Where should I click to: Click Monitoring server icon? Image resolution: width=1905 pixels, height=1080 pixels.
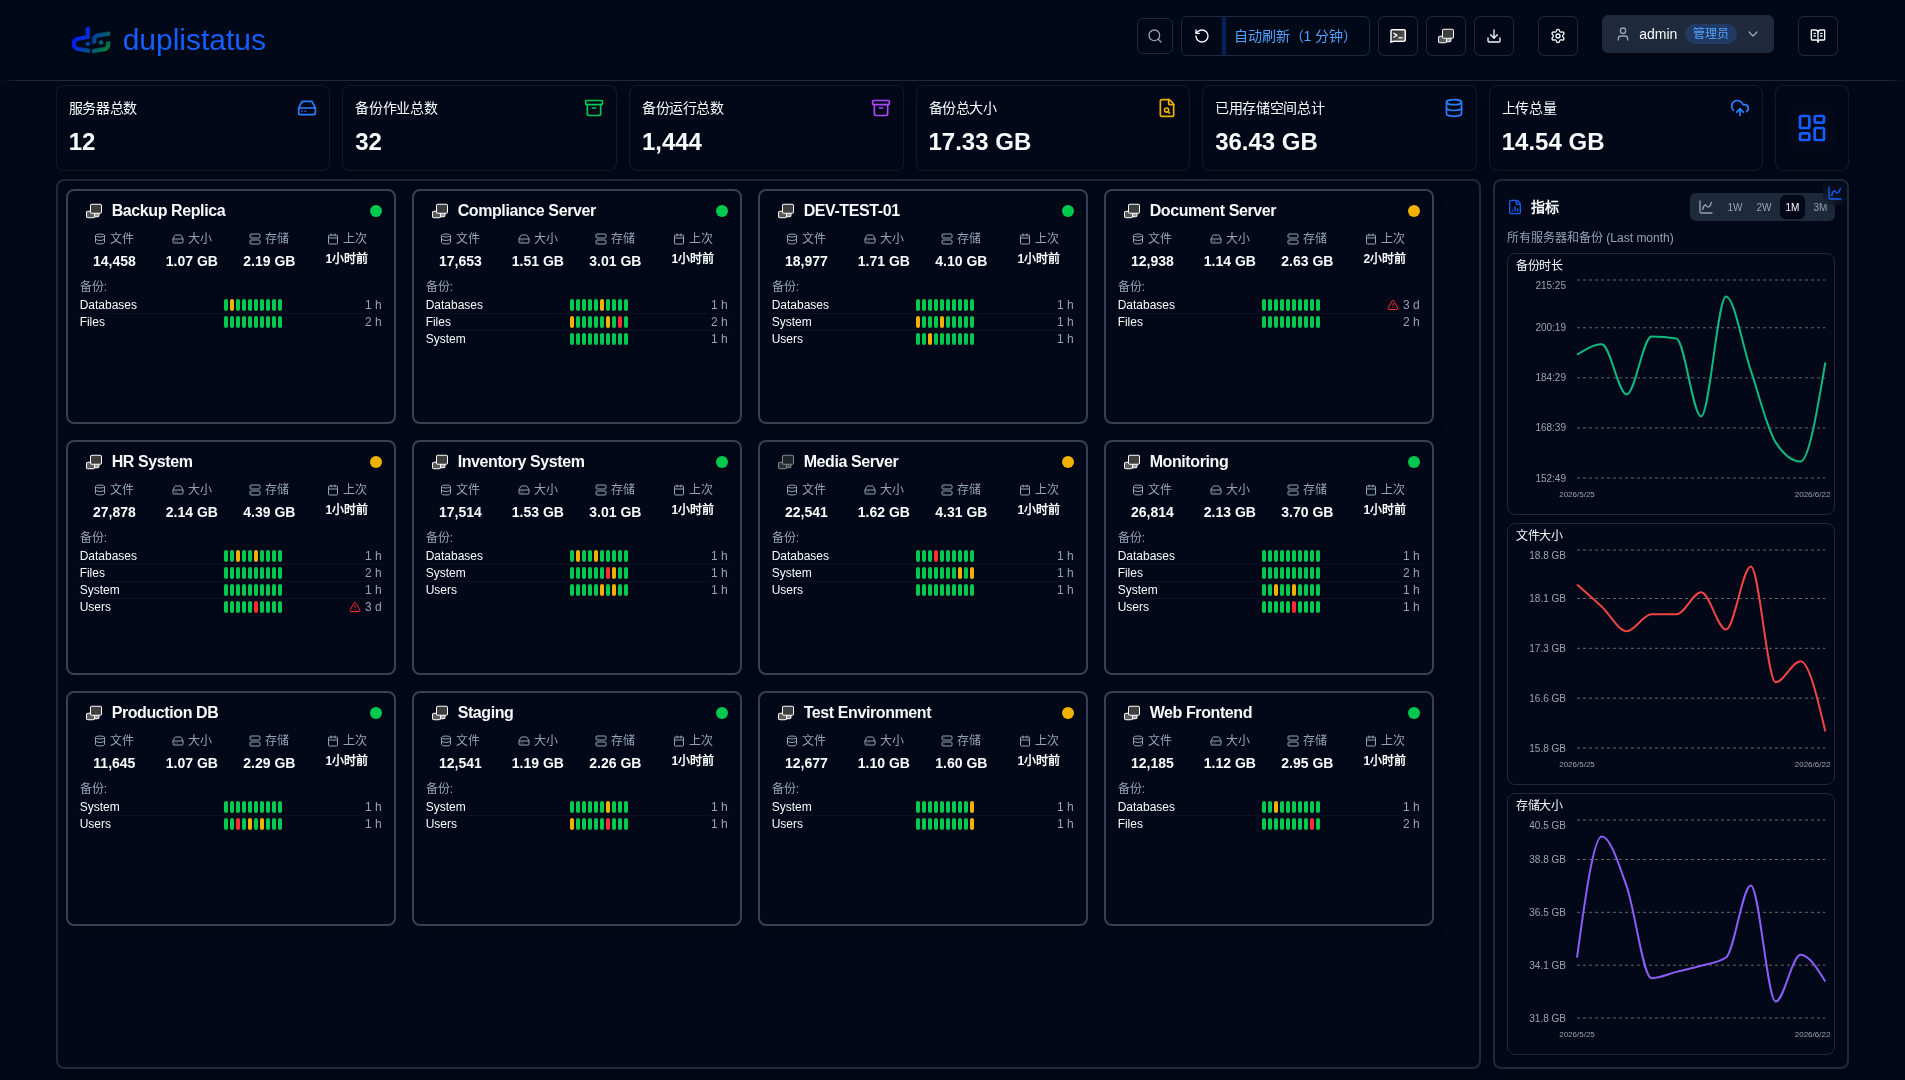1132,462
